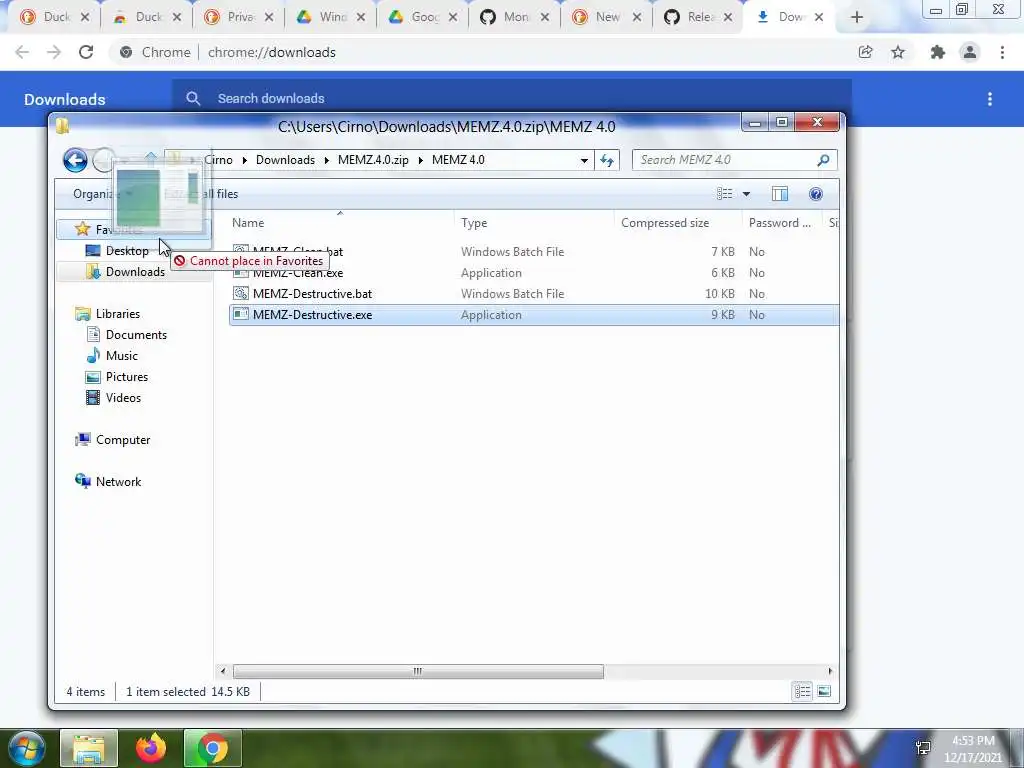Click Chrome reload page button

click(86, 52)
